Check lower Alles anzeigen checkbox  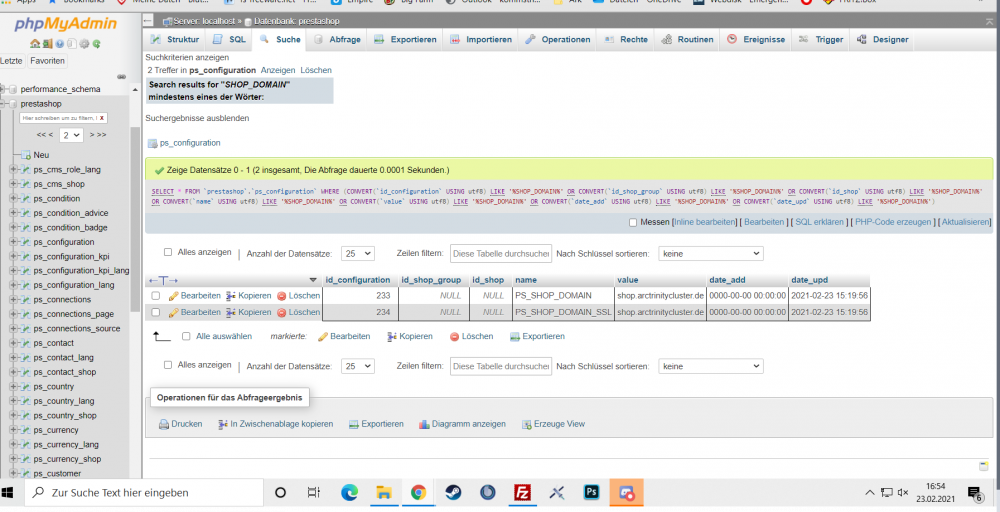[x=168, y=365]
